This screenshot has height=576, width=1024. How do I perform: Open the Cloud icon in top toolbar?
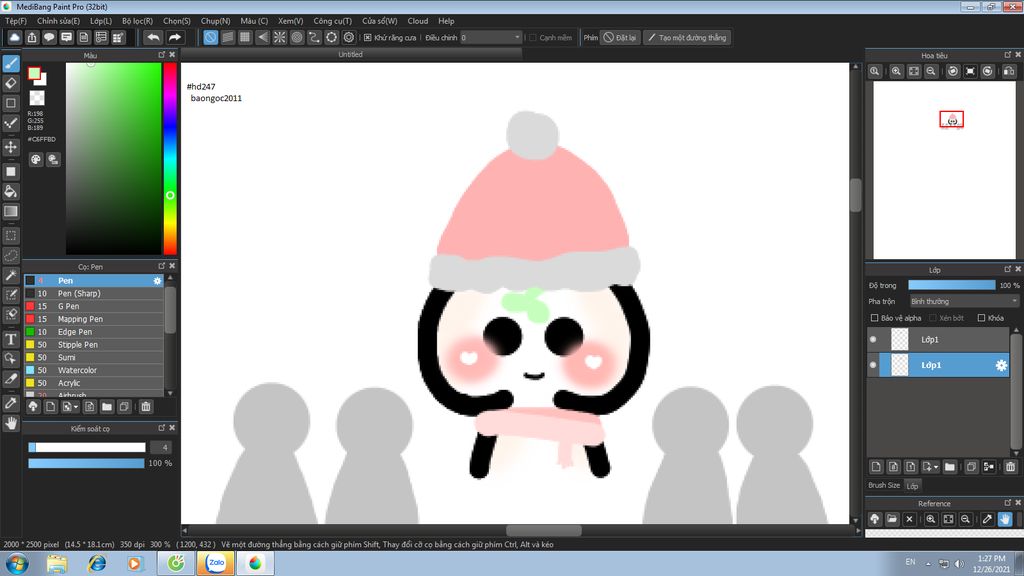click(x=14, y=37)
